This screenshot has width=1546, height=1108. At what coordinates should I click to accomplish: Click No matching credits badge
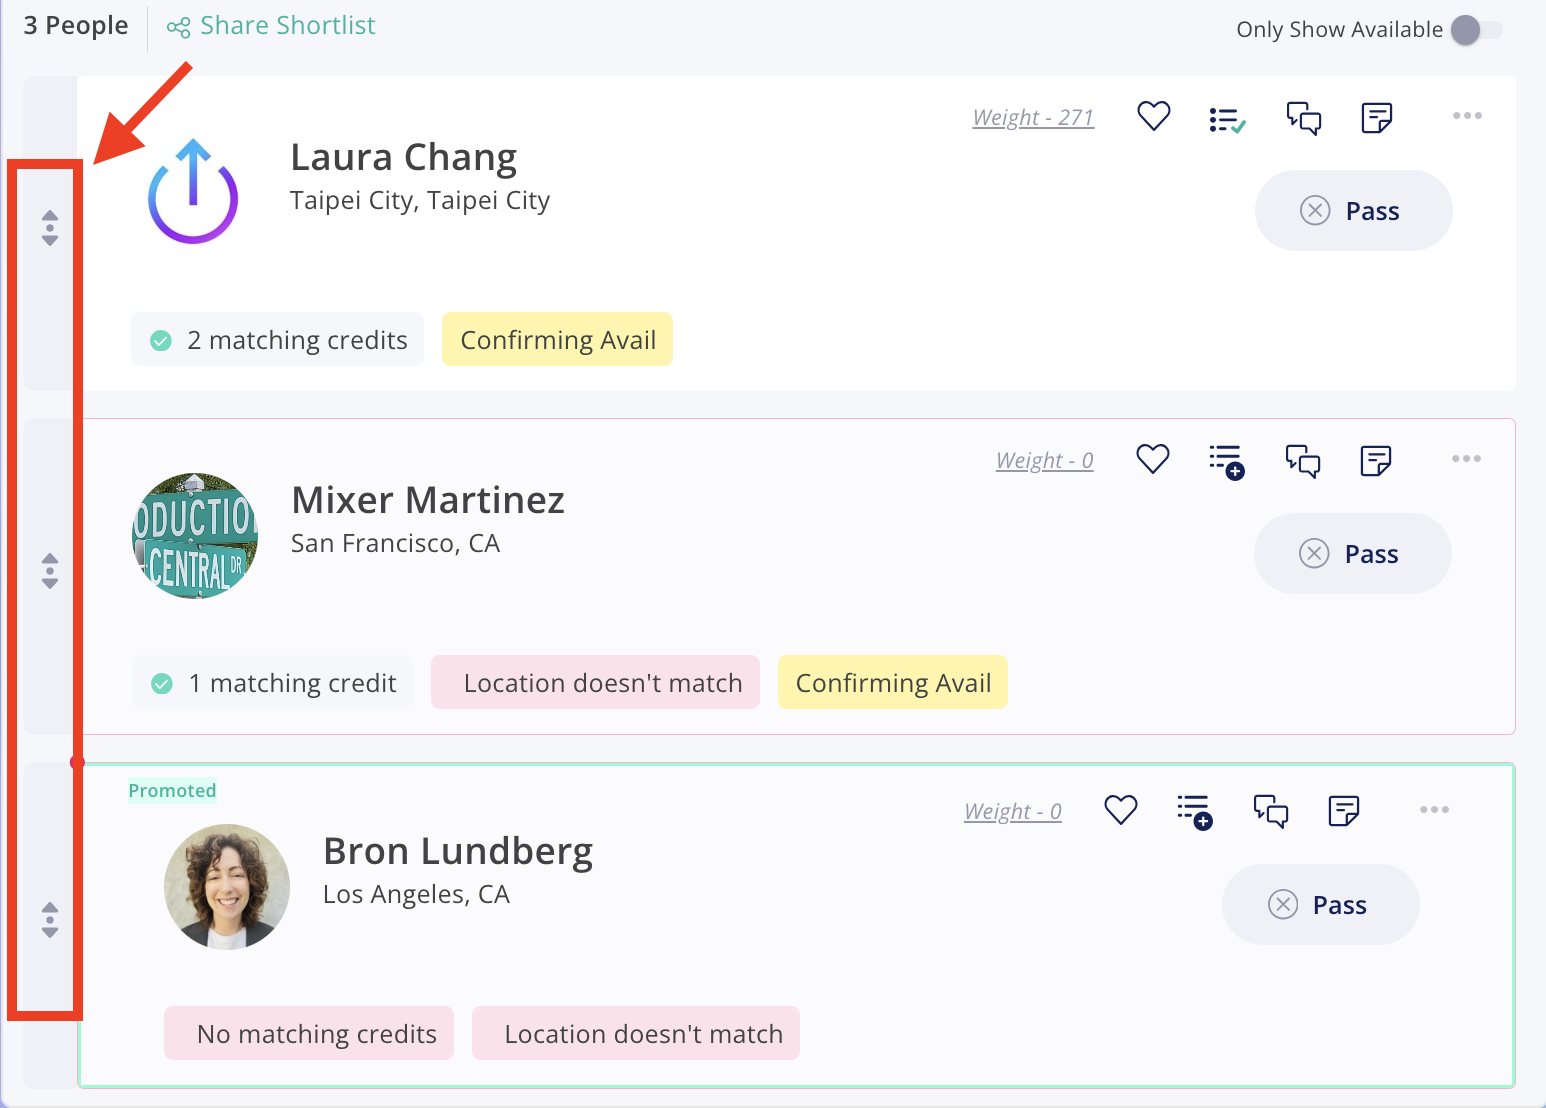coord(309,1034)
